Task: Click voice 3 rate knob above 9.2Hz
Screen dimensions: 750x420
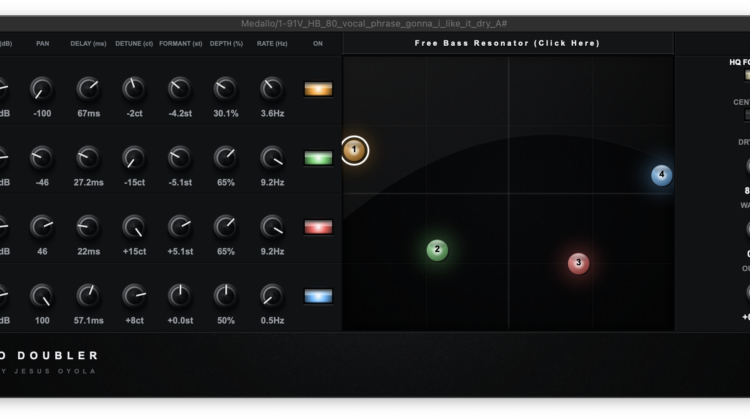Action: click(272, 227)
